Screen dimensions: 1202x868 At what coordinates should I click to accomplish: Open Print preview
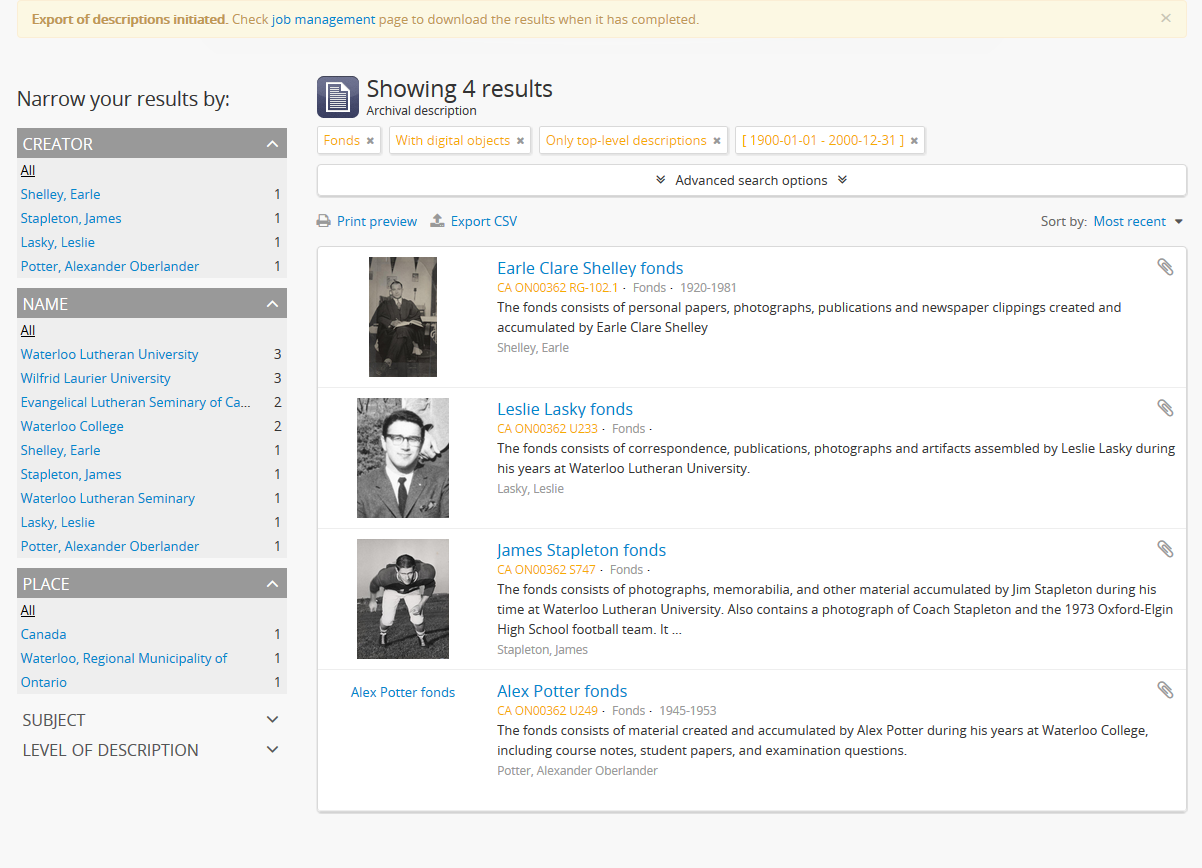coord(367,221)
